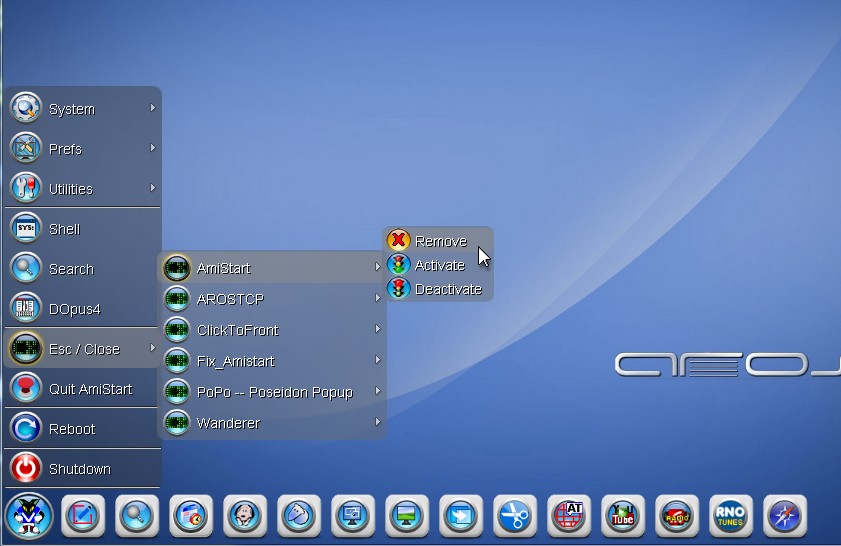Click Quit AmiStart label

pos(91,389)
